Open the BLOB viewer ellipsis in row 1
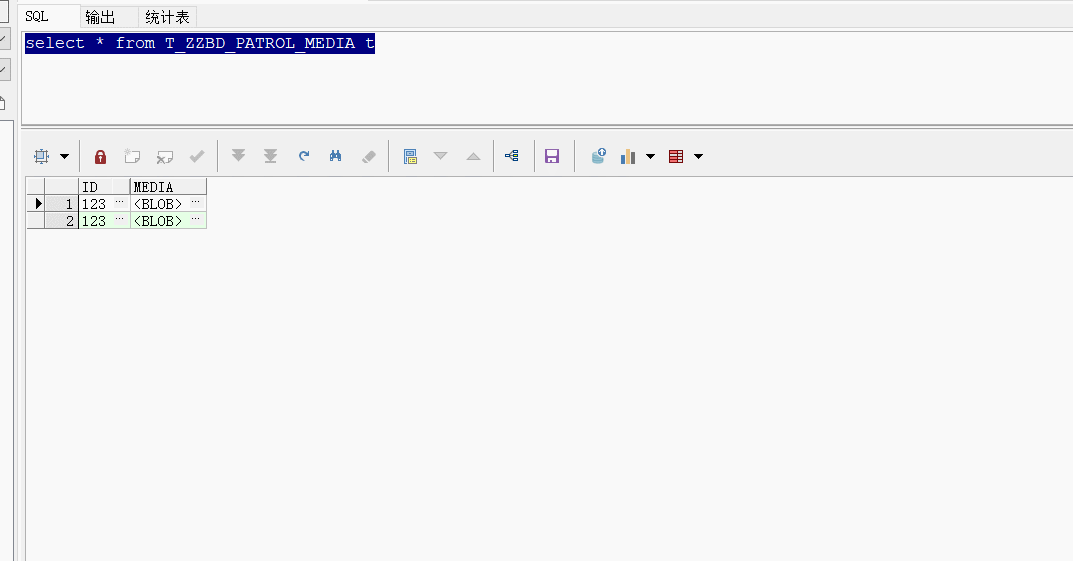Image resolution: width=1073 pixels, height=561 pixels. coord(196,203)
